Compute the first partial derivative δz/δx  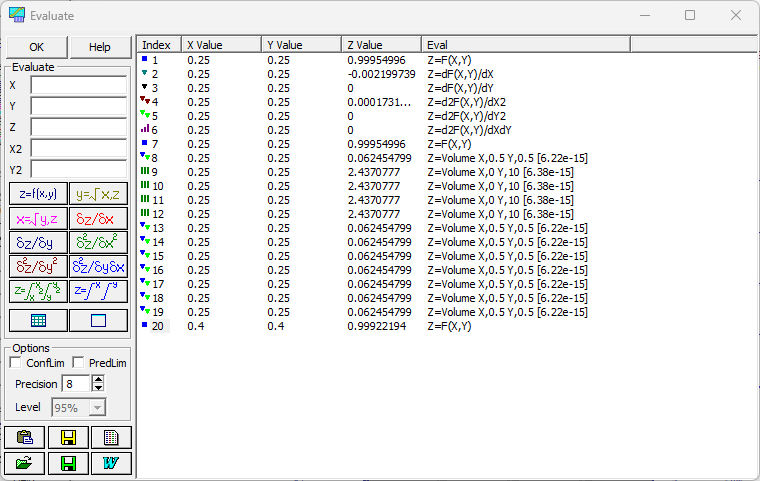[98, 219]
